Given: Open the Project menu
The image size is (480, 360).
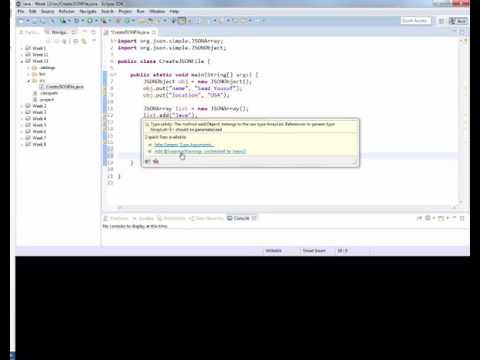Looking at the screenshot, I should [125, 11].
